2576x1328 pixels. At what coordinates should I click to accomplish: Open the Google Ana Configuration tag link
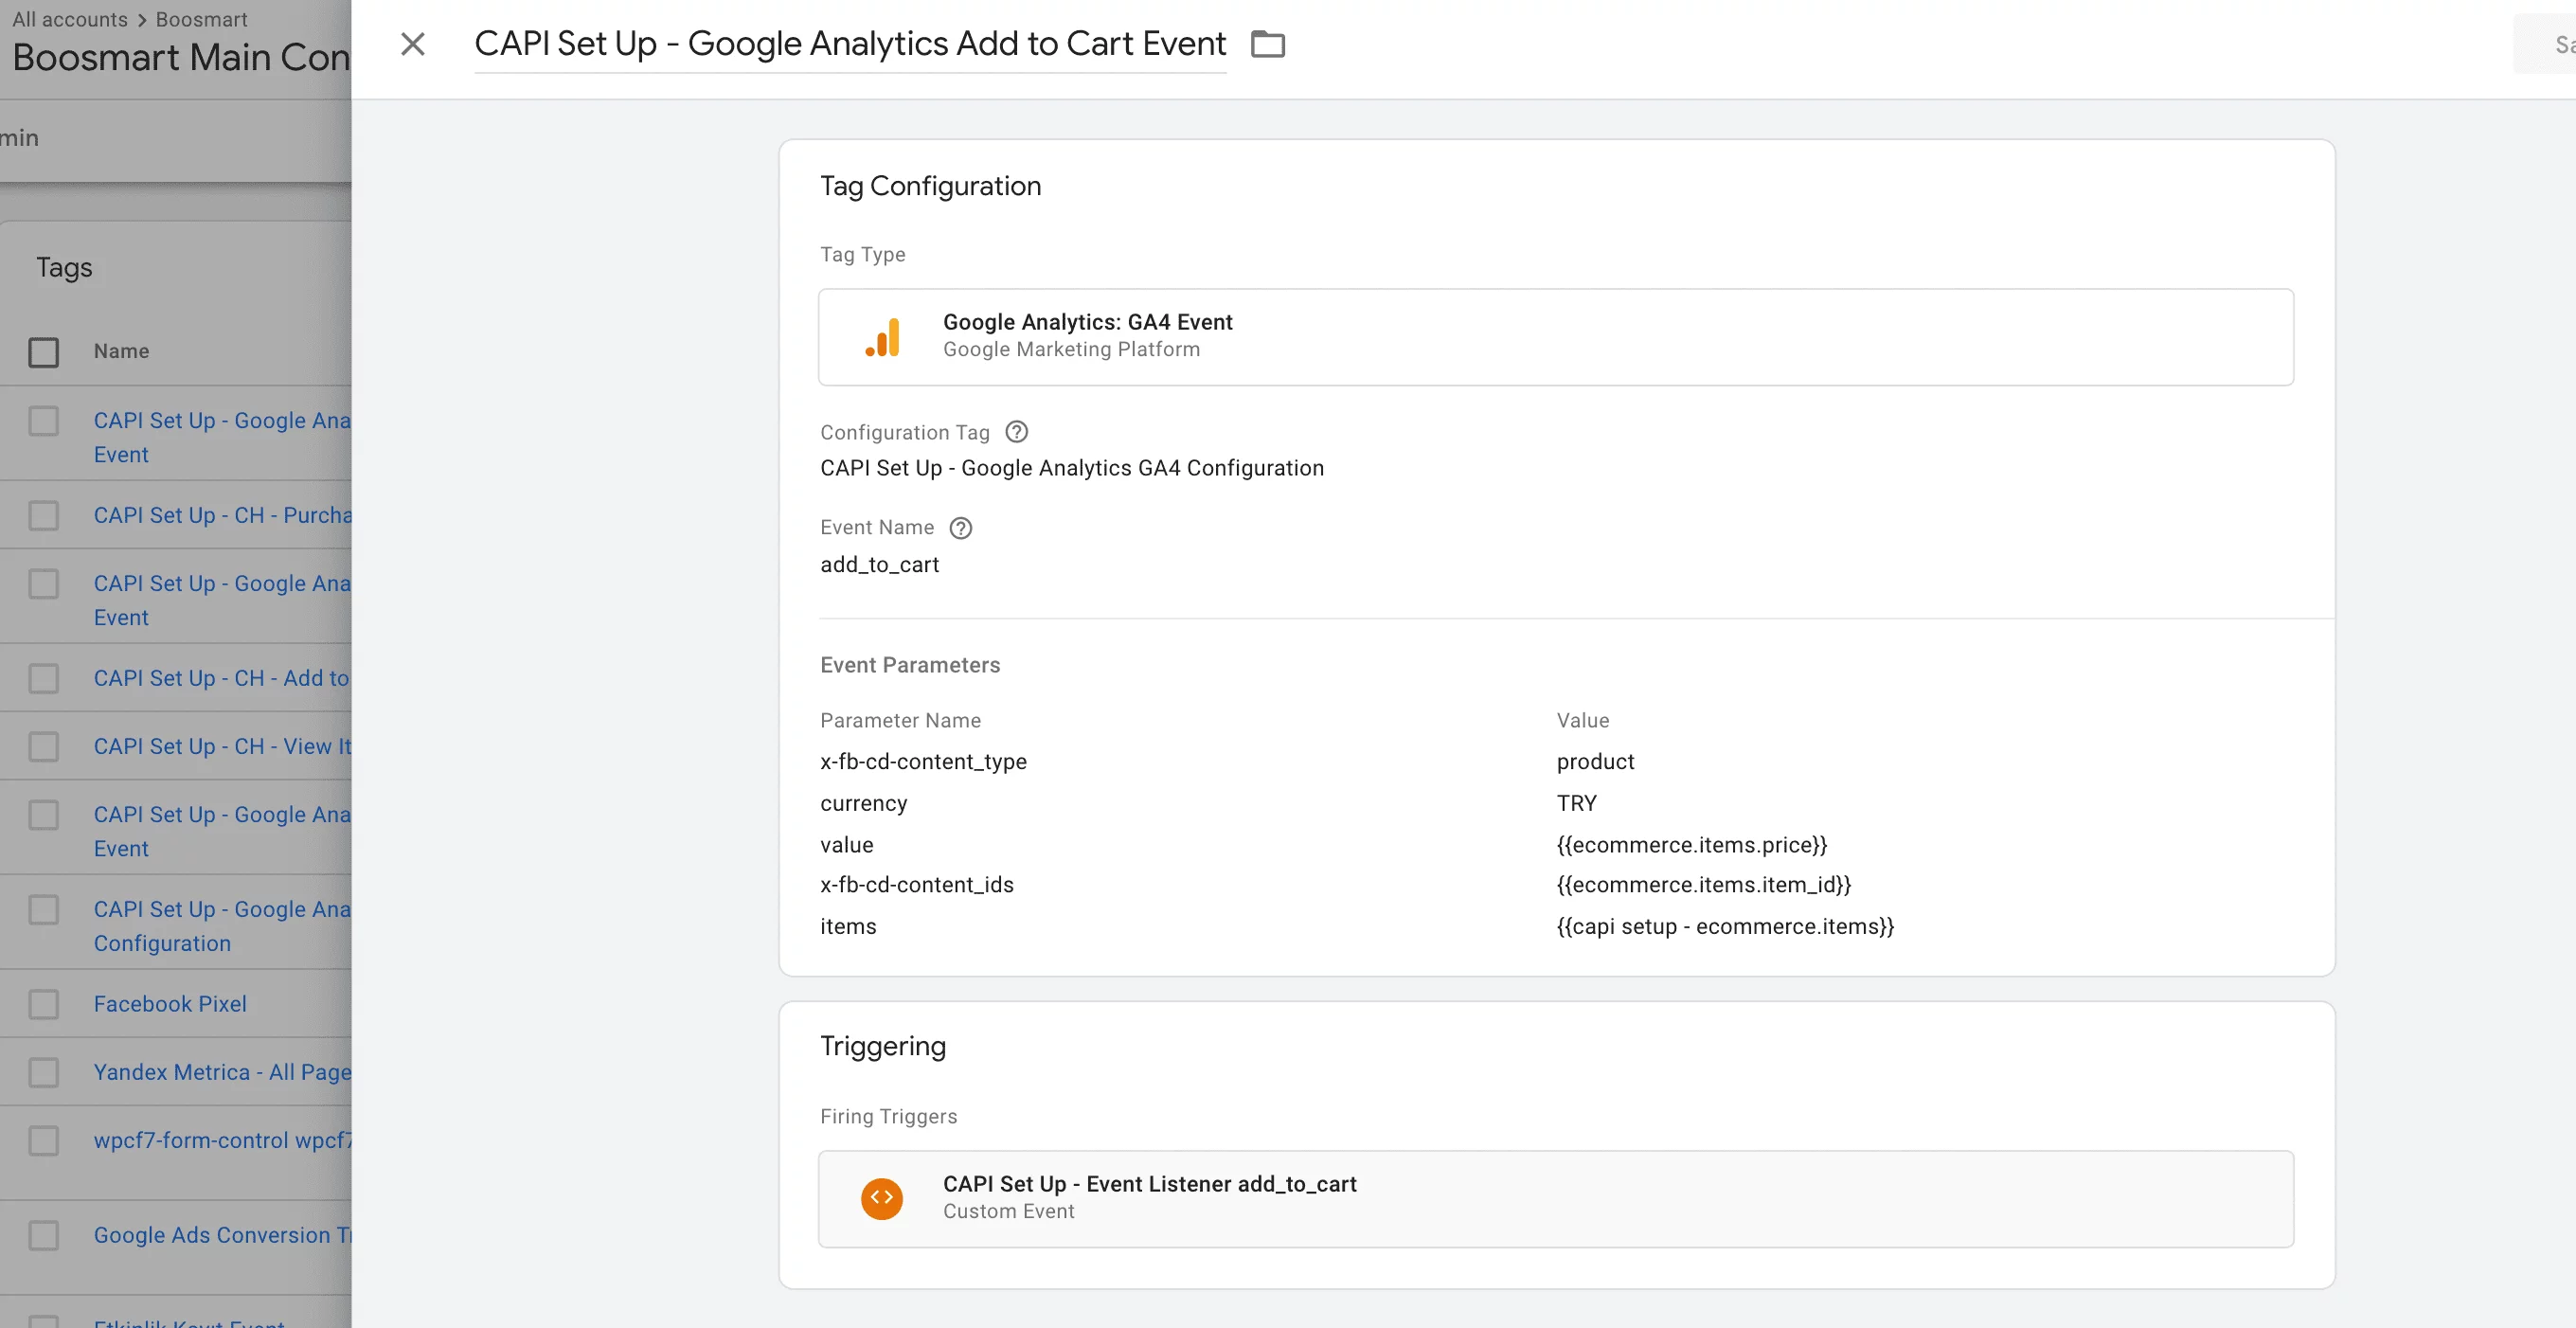coord(222,926)
